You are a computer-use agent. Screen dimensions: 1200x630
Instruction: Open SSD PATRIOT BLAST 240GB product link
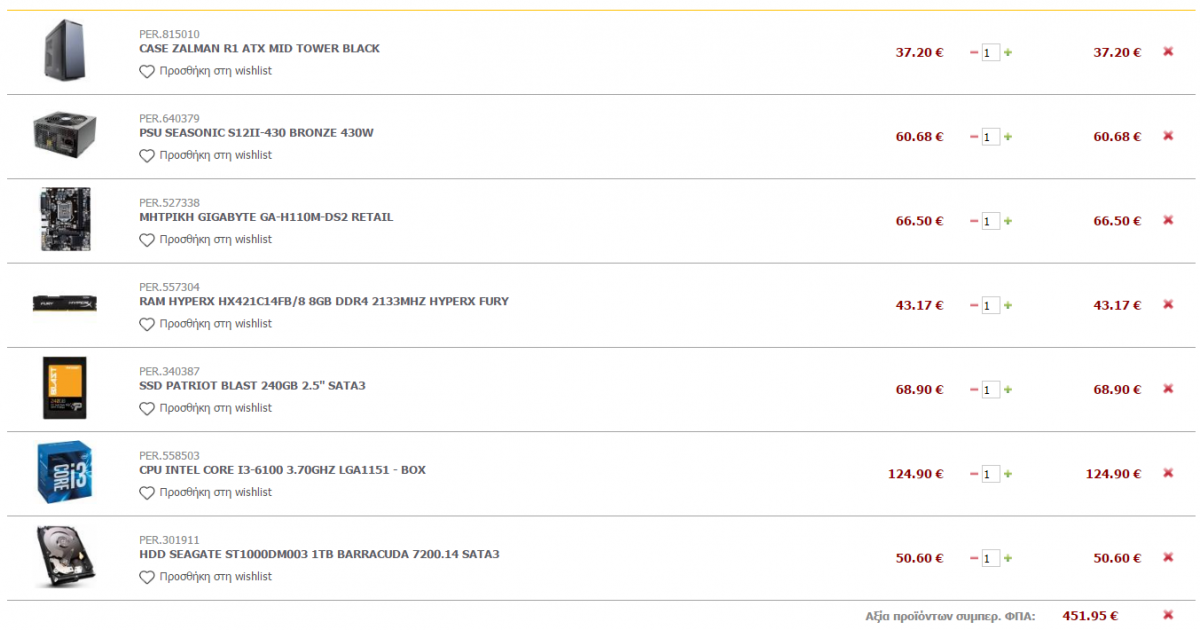click(x=252, y=386)
